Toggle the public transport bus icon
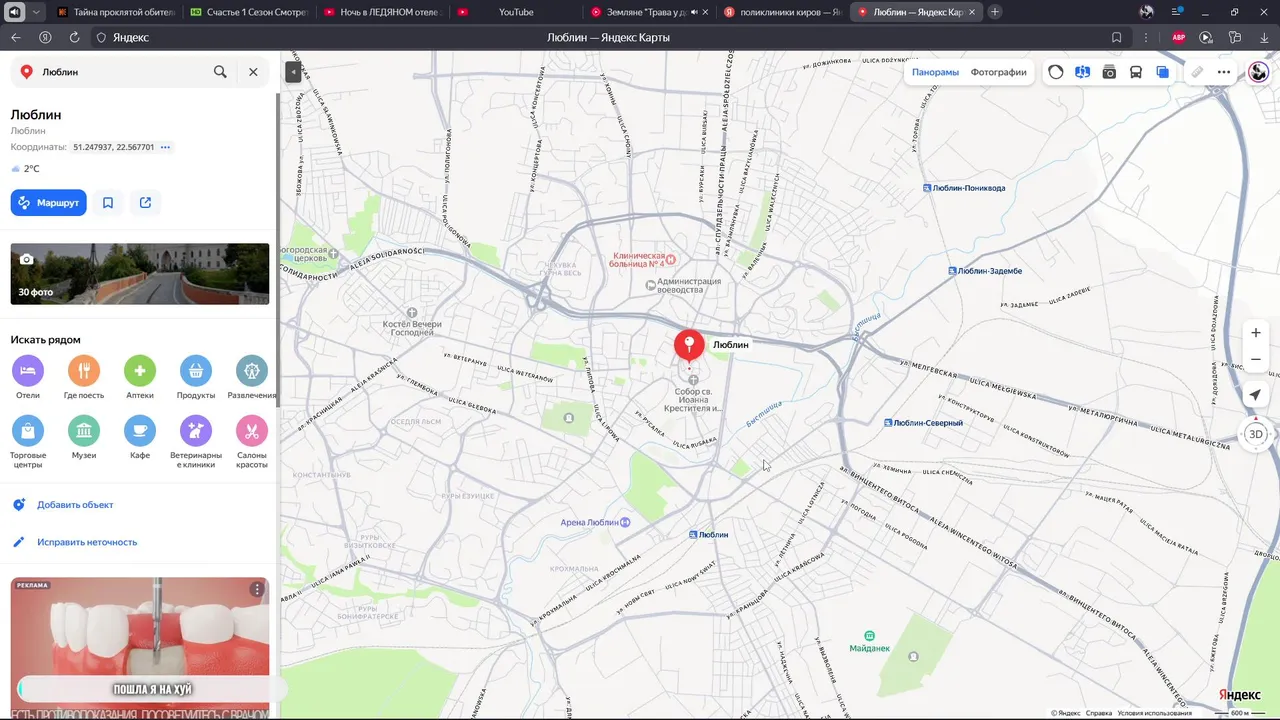The height and width of the screenshot is (720, 1280). click(1136, 72)
